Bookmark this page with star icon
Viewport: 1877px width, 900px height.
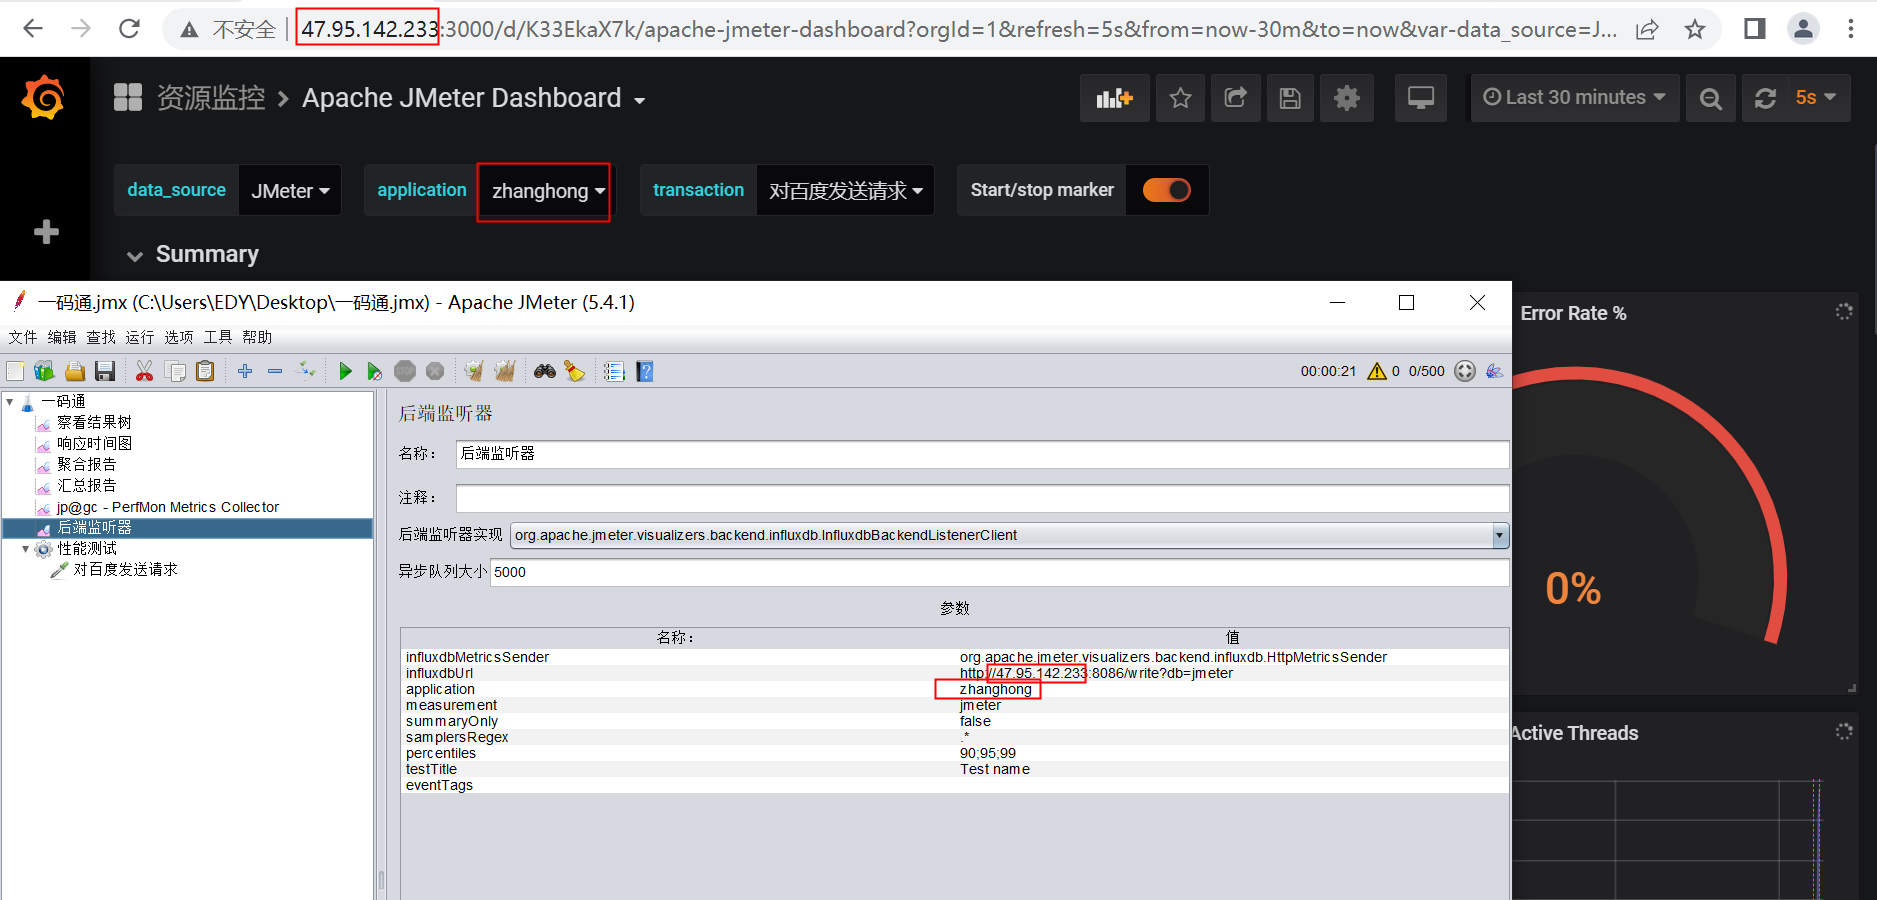[1695, 29]
